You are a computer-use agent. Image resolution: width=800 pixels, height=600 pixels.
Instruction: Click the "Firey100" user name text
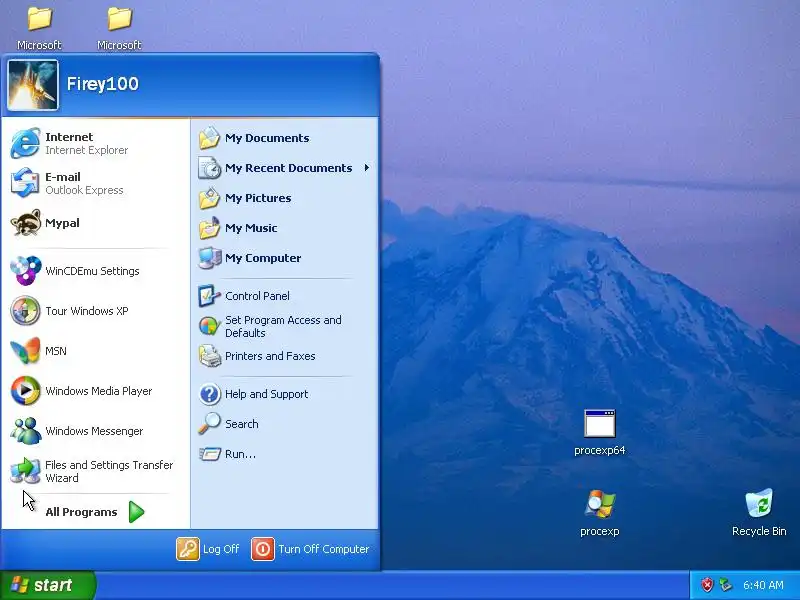pyautogui.click(x=103, y=84)
